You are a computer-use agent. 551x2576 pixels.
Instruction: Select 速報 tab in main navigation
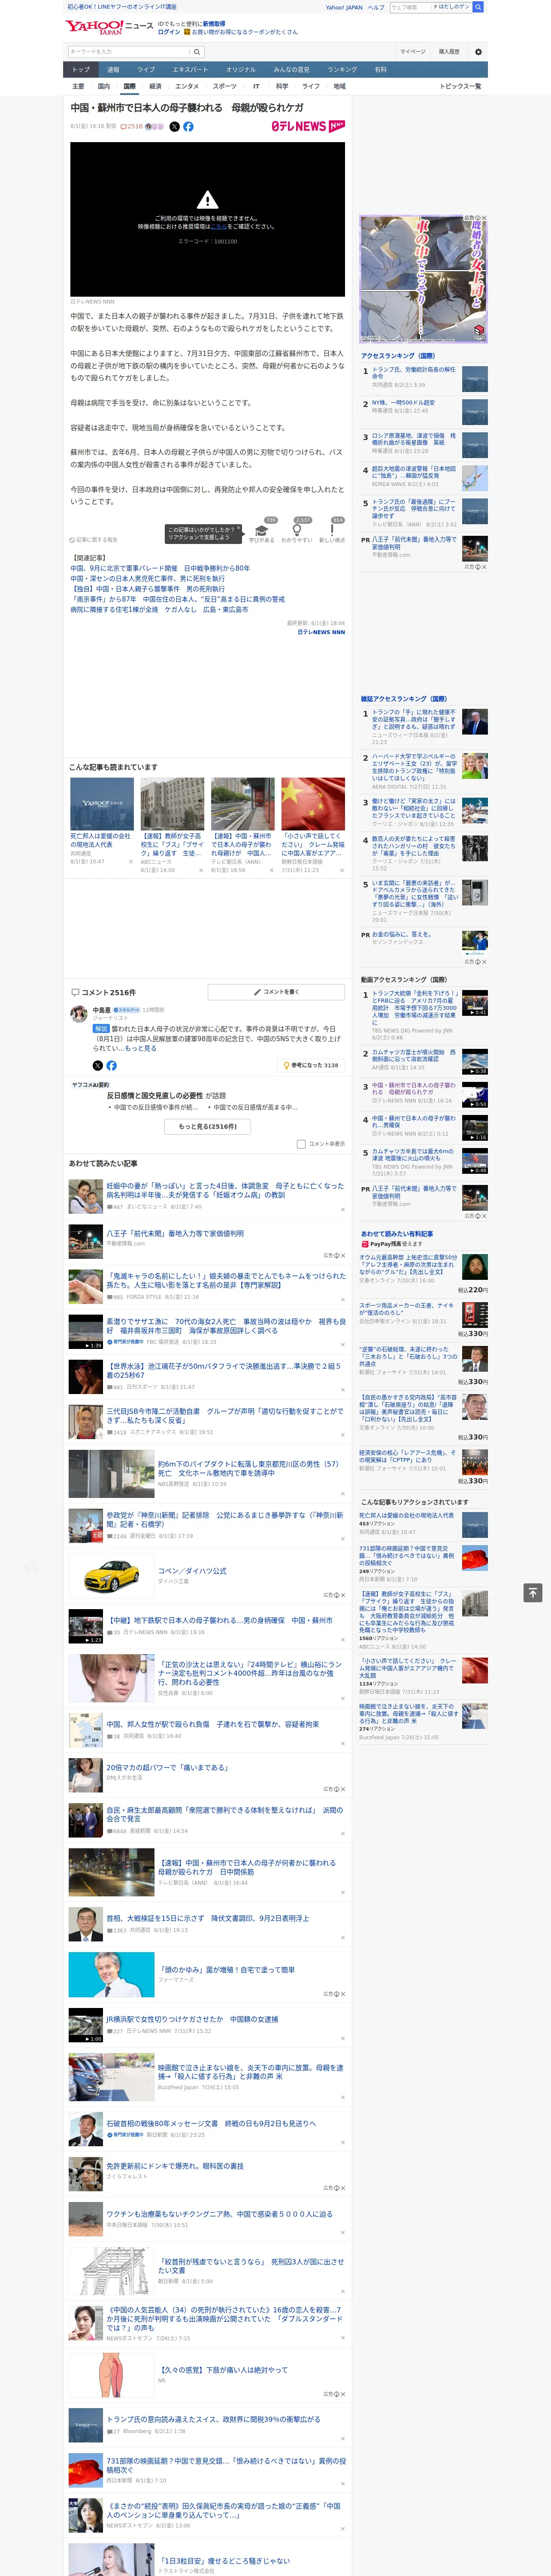tap(113, 69)
